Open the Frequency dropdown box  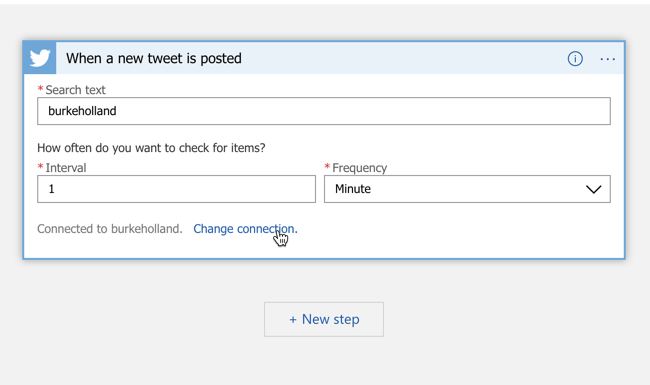(467, 189)
